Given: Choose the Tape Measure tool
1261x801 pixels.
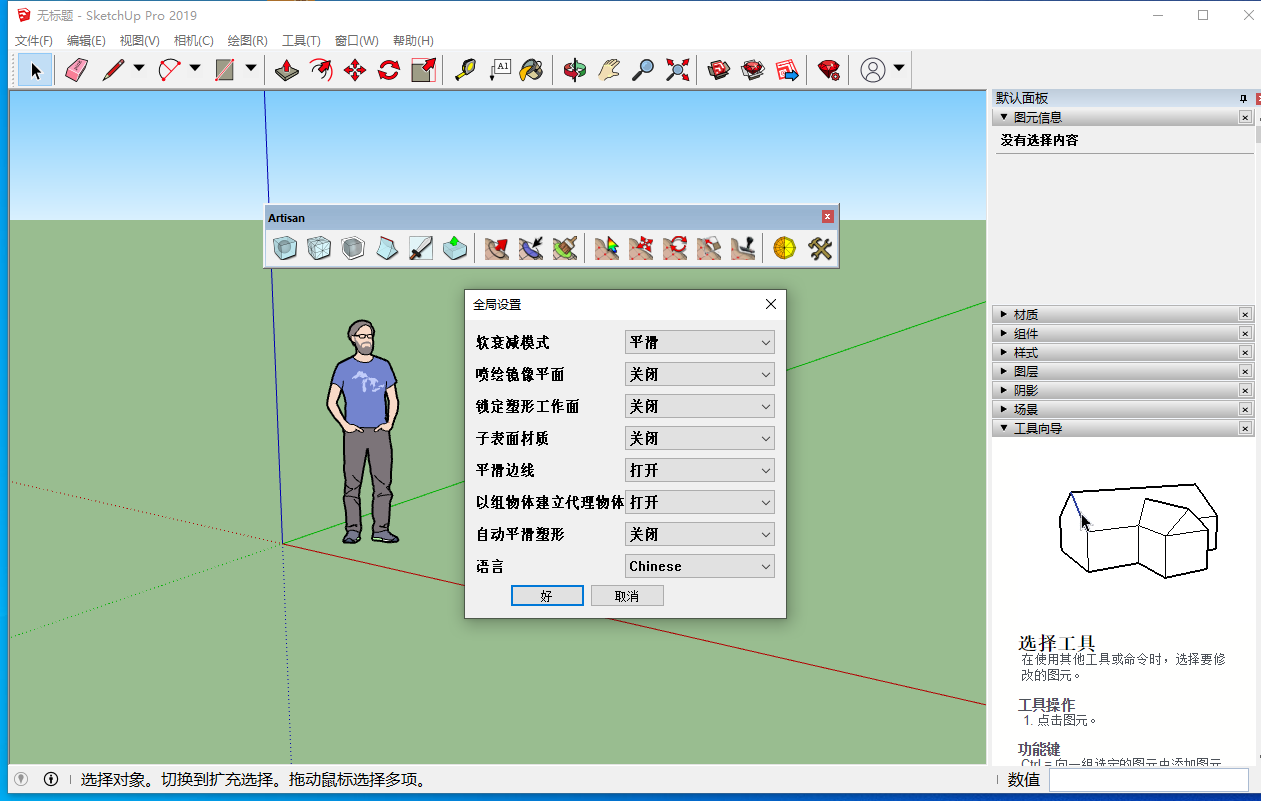Looking at the screenshot, I should pos(464,70).
